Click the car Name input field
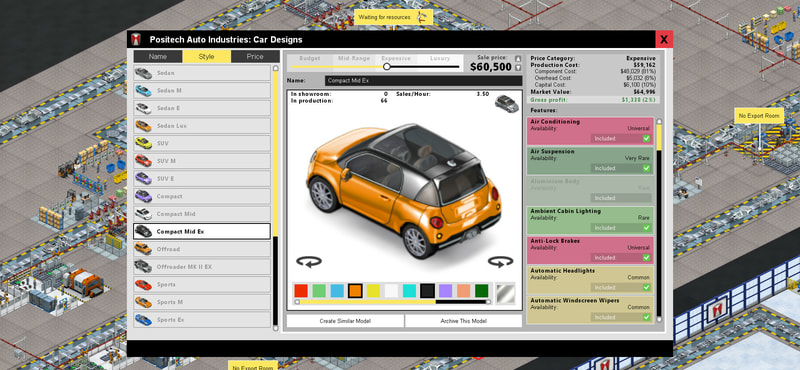The image size is (800, 370). pyautogui.click(x=423, y=81)
